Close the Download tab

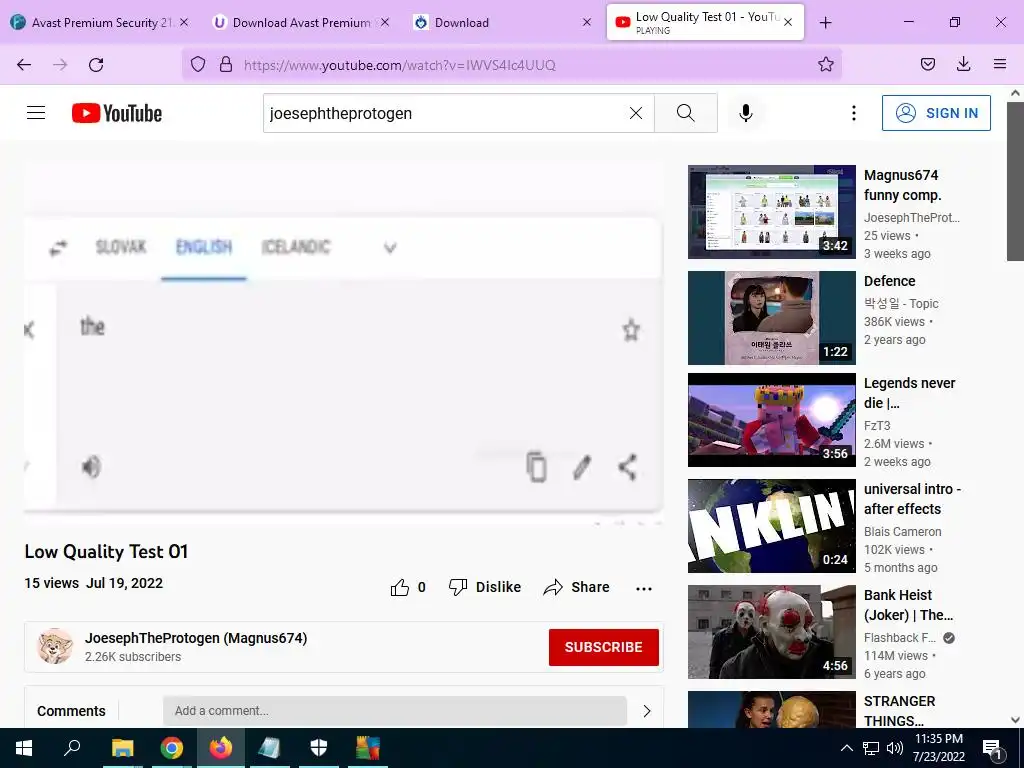point(586,22)
